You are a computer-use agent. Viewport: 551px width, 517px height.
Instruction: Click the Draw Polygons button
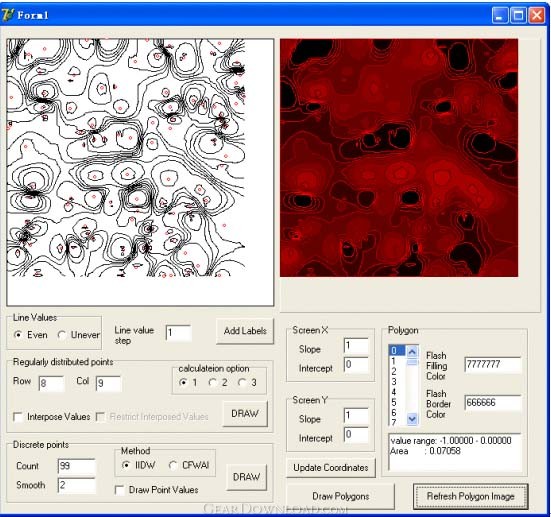[x=340, y=496]
